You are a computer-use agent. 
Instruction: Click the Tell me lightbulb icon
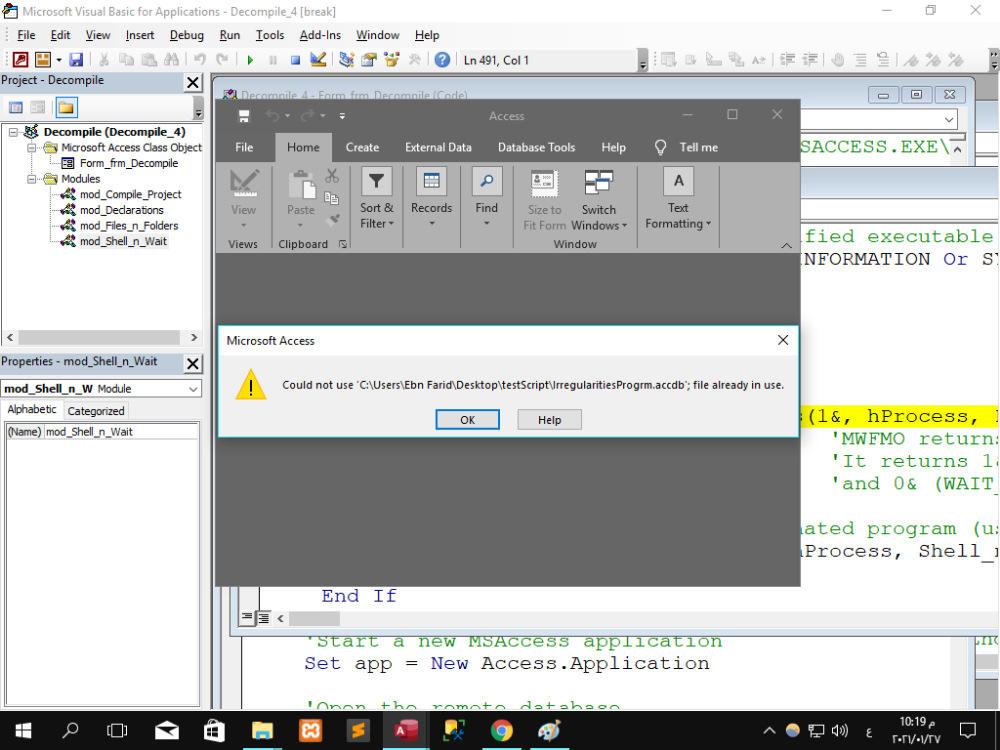(660, 147)
